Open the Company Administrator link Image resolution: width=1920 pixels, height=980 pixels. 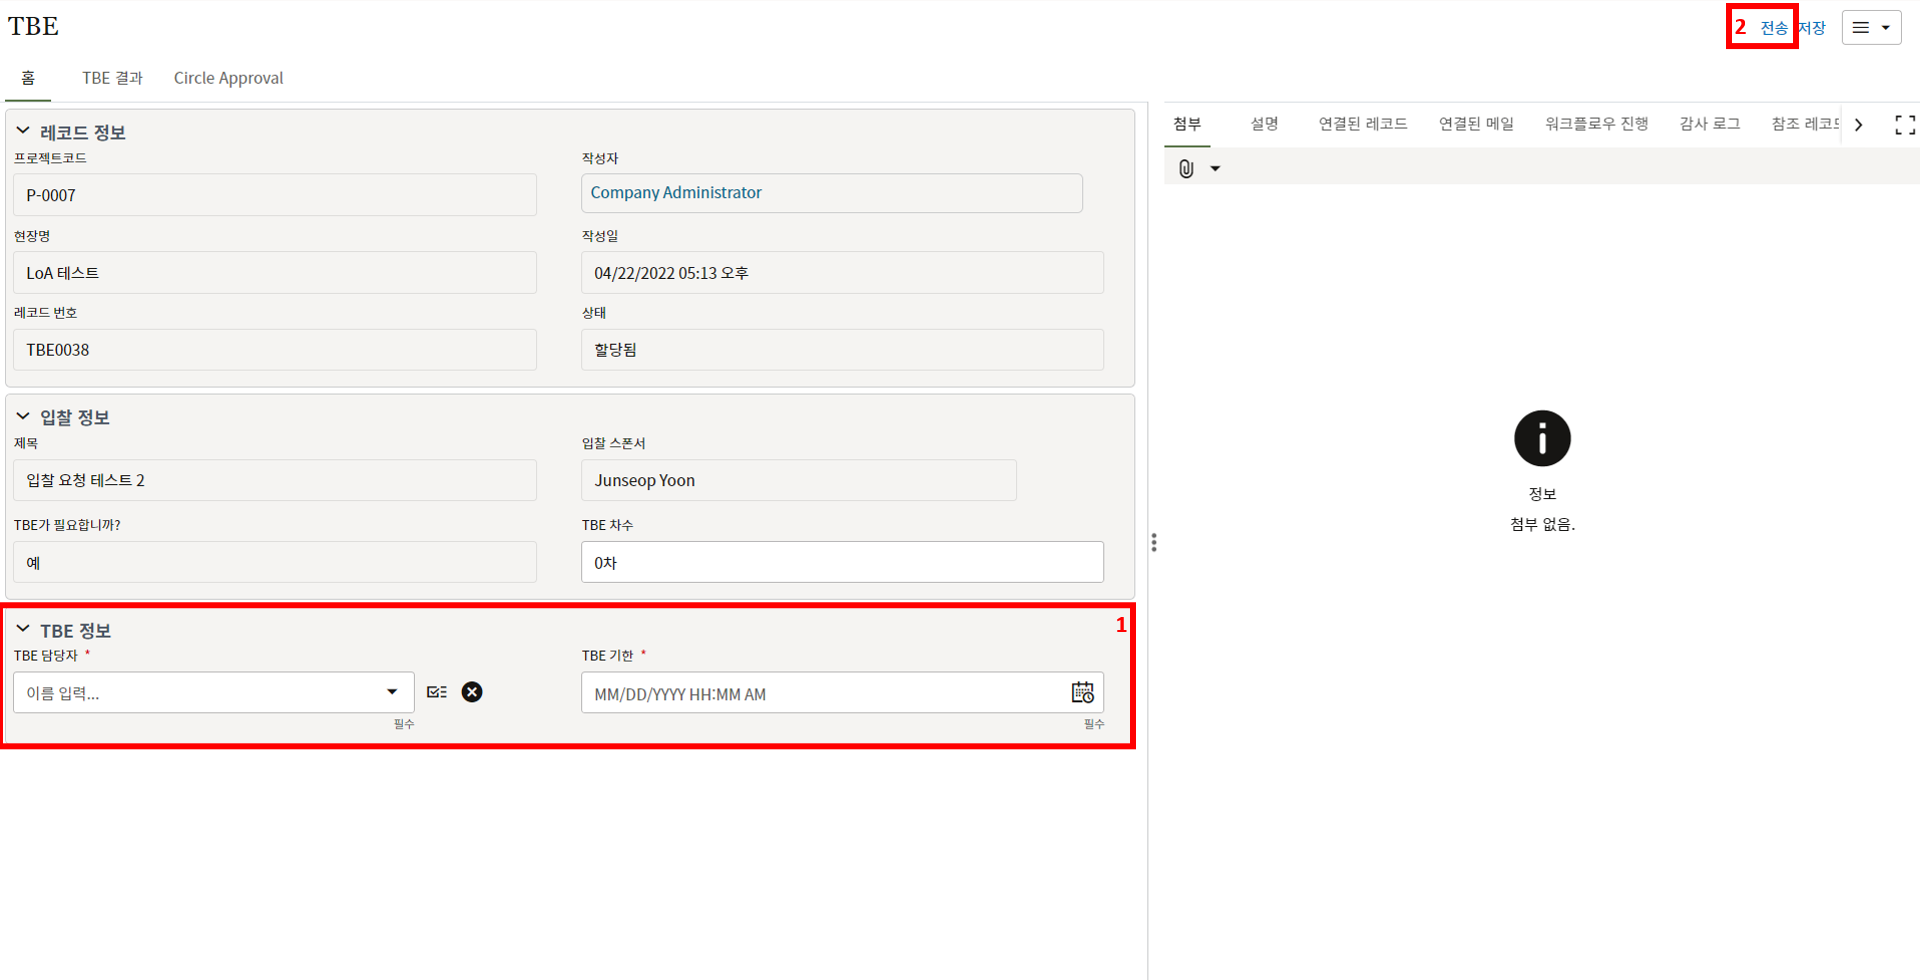click(x=676, y=193)
